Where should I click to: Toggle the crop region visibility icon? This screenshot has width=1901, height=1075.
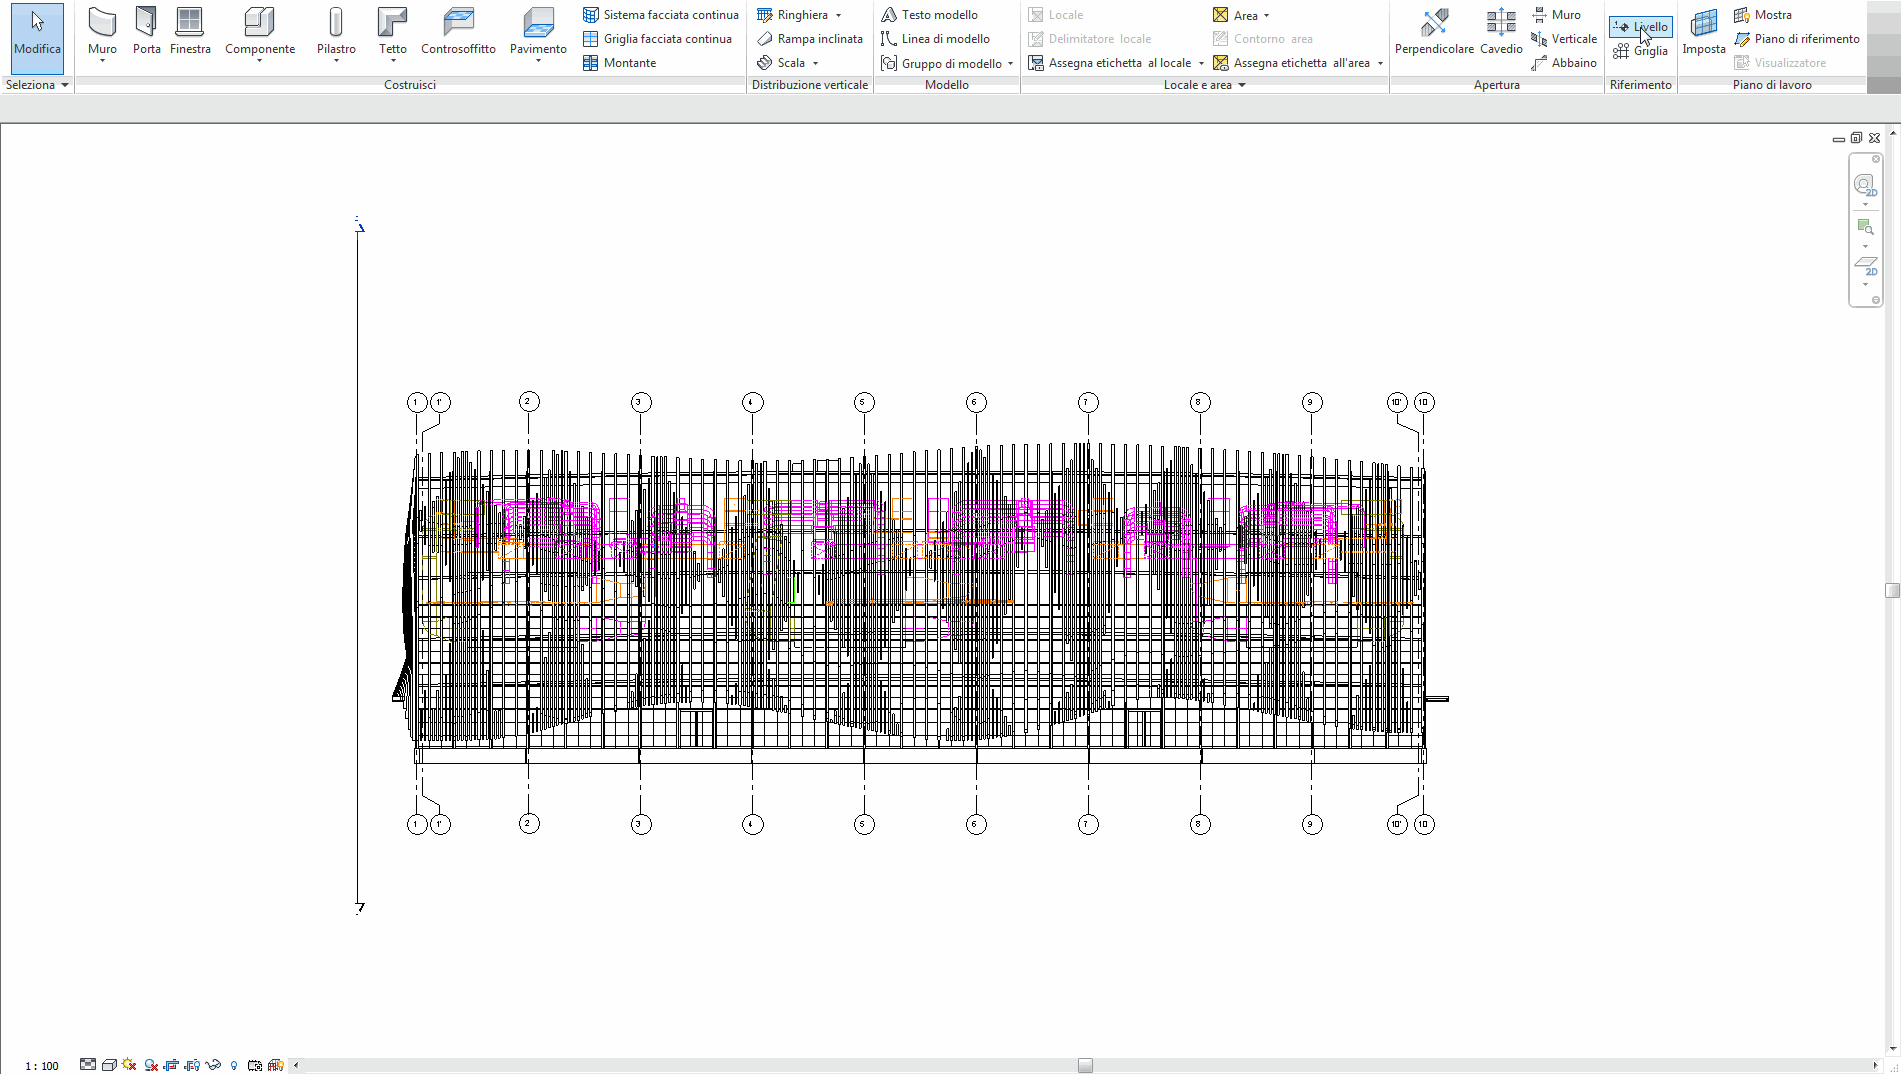coord(191,1064)
